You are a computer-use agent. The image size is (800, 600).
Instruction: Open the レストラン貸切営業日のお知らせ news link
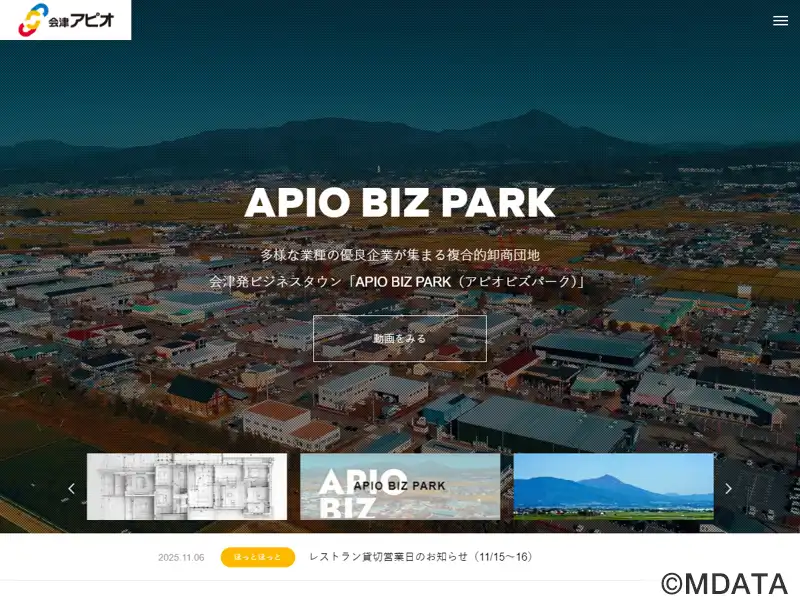click(x=420, y=557)
